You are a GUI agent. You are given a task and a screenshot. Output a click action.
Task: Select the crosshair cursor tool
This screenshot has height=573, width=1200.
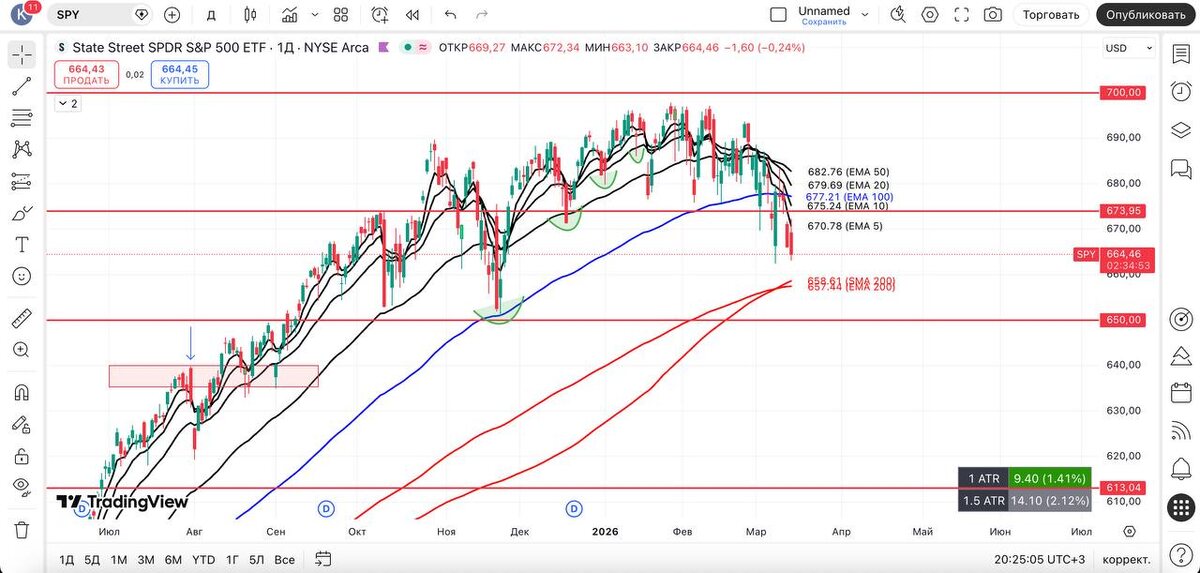pyautogui.click(x=21, y=56)
